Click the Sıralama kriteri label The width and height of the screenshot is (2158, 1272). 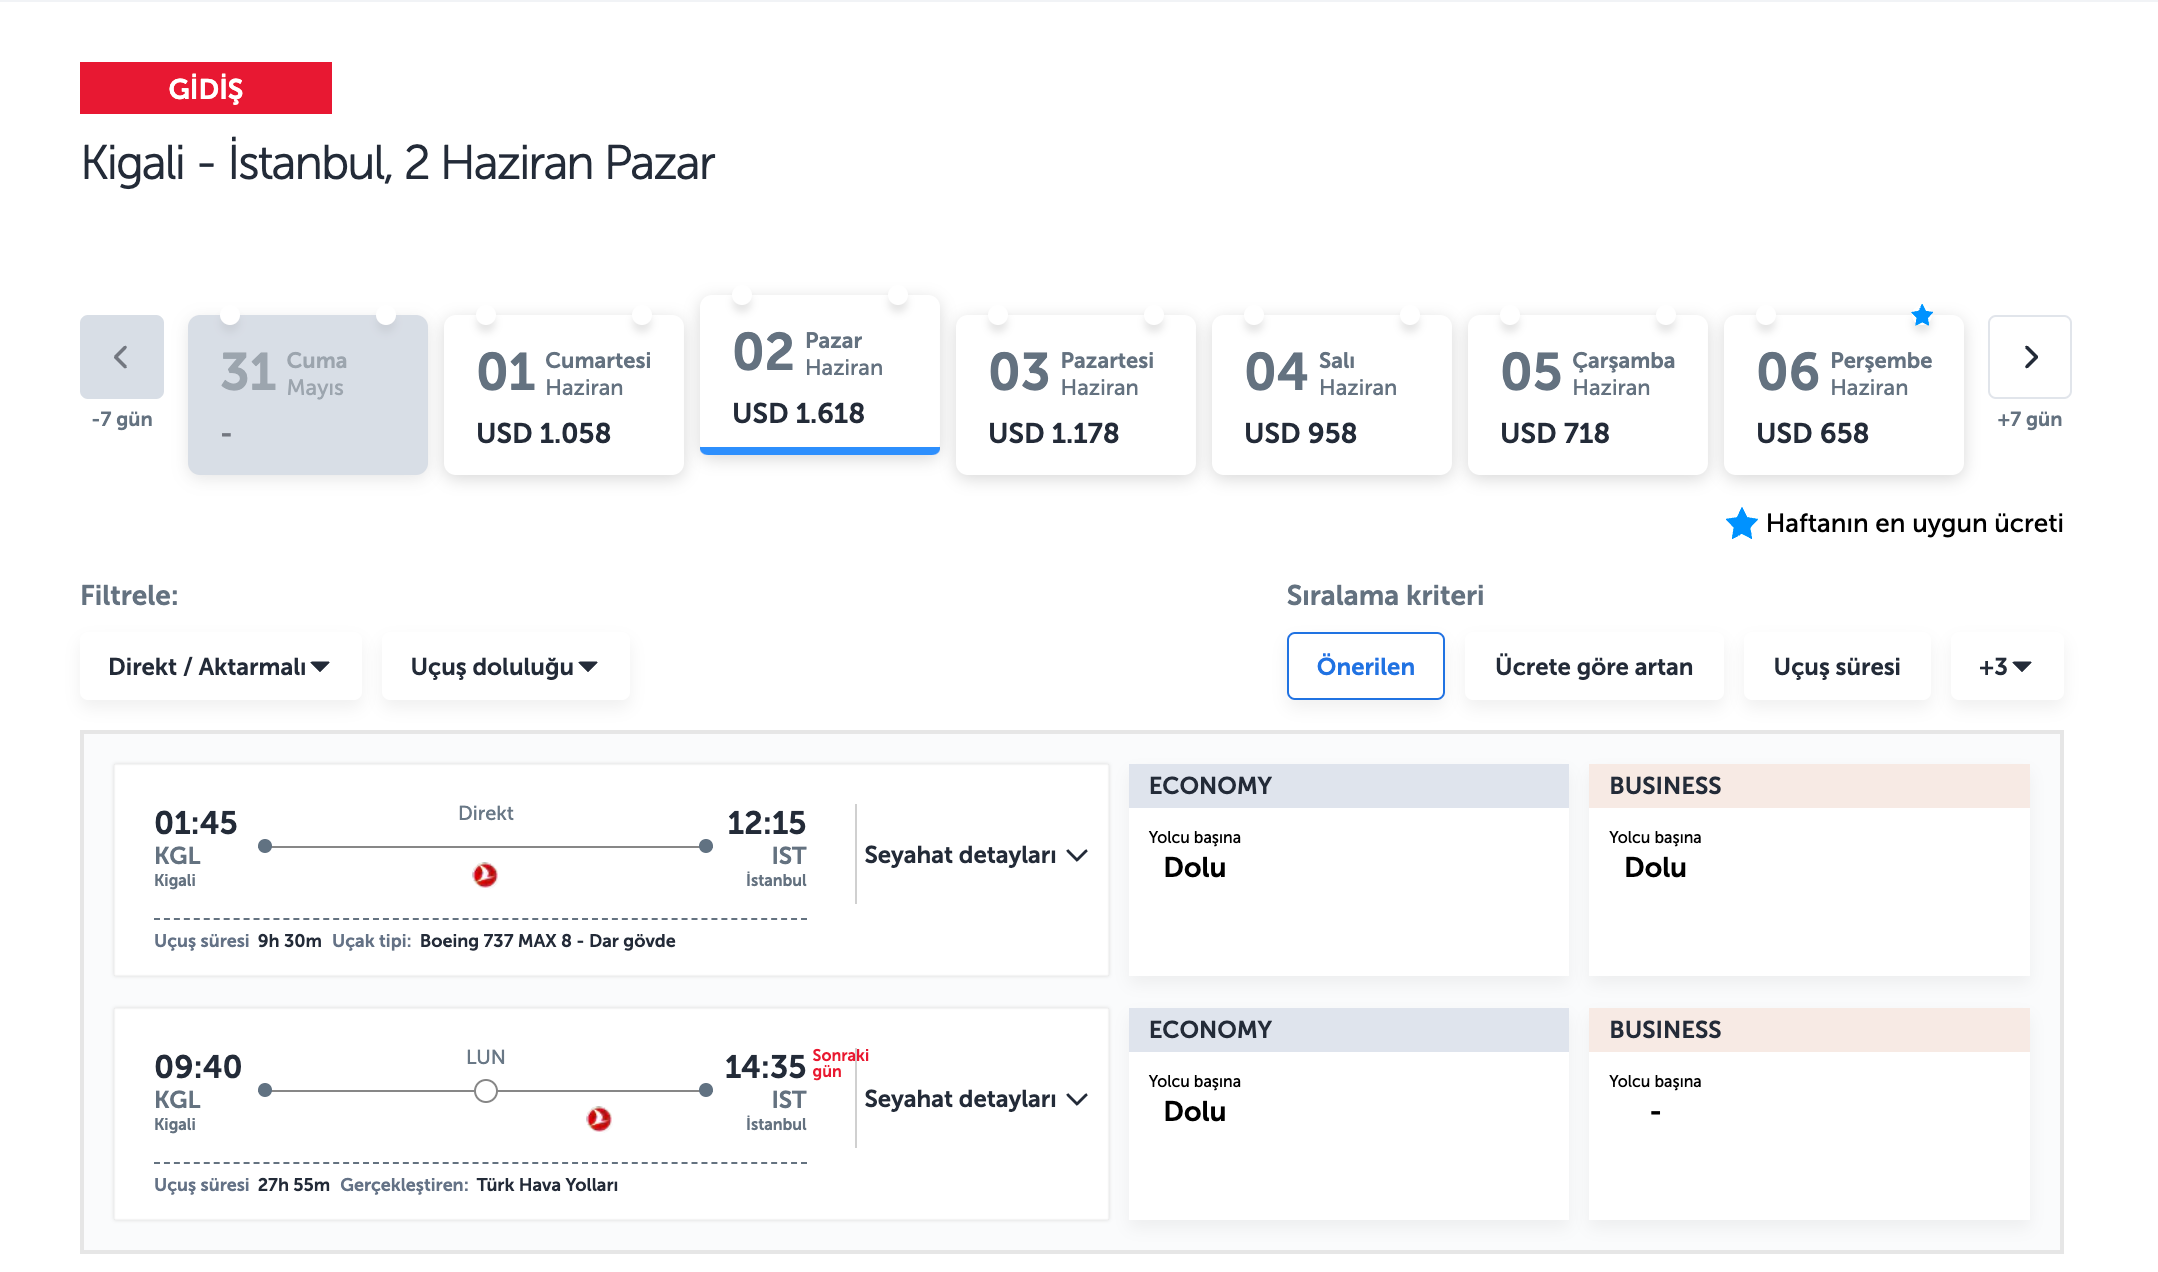pos(1385,596)
